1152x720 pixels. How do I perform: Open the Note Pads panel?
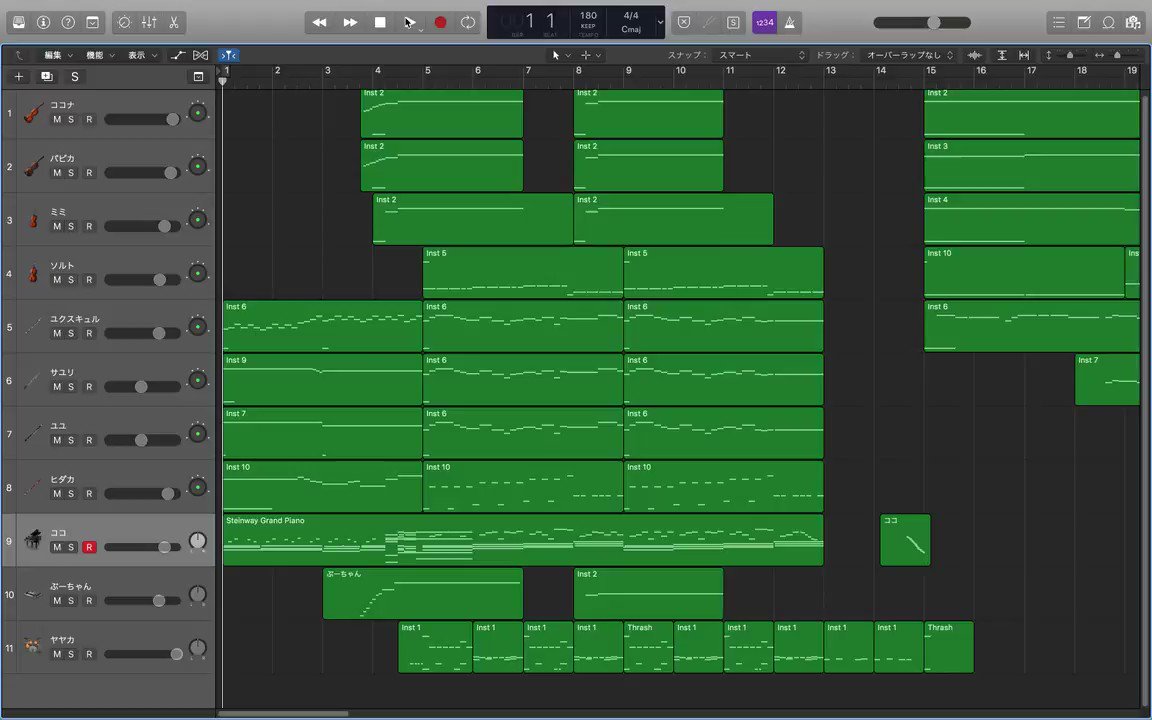point(1084,22)
